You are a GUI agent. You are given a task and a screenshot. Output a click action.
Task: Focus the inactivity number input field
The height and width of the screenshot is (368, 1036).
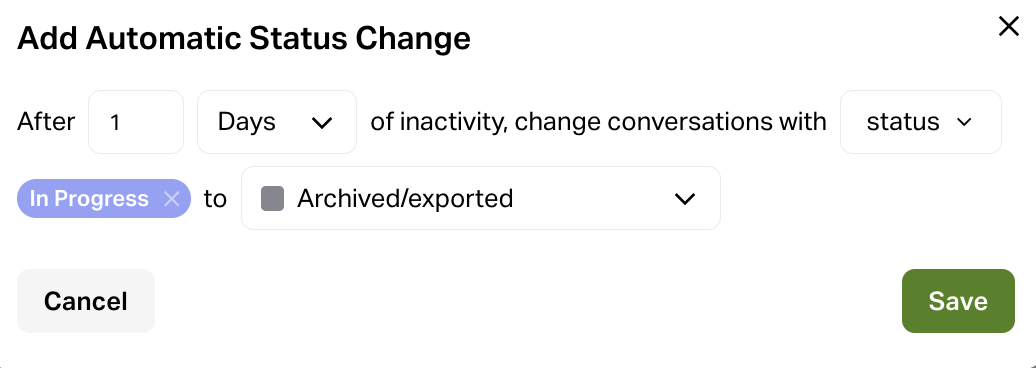point(136,122)
